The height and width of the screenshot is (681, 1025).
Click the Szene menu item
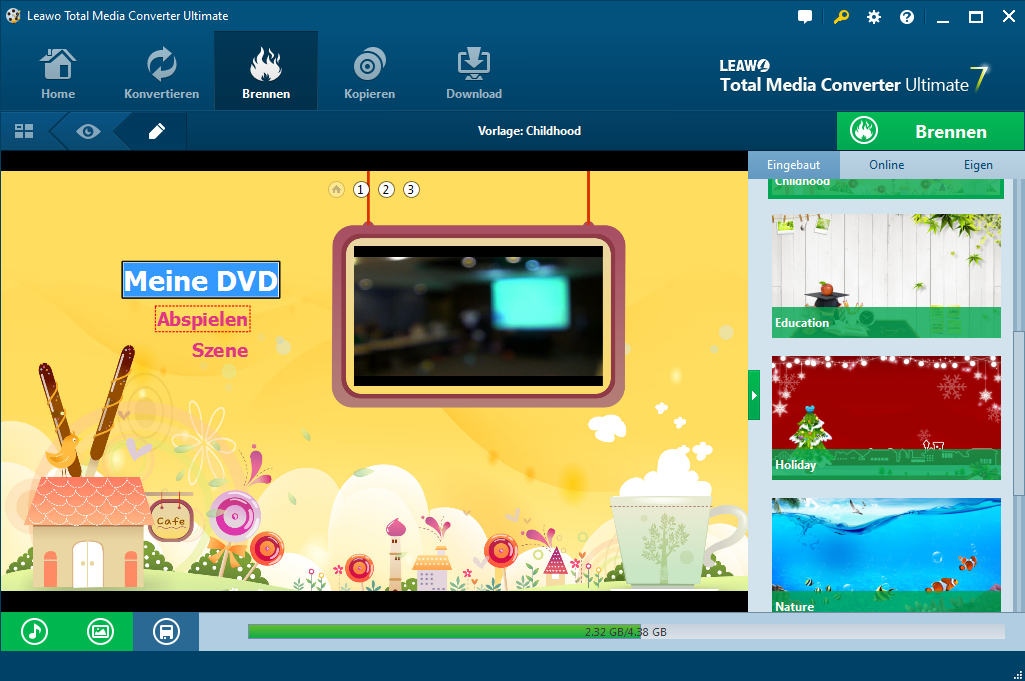pos(220,350)
